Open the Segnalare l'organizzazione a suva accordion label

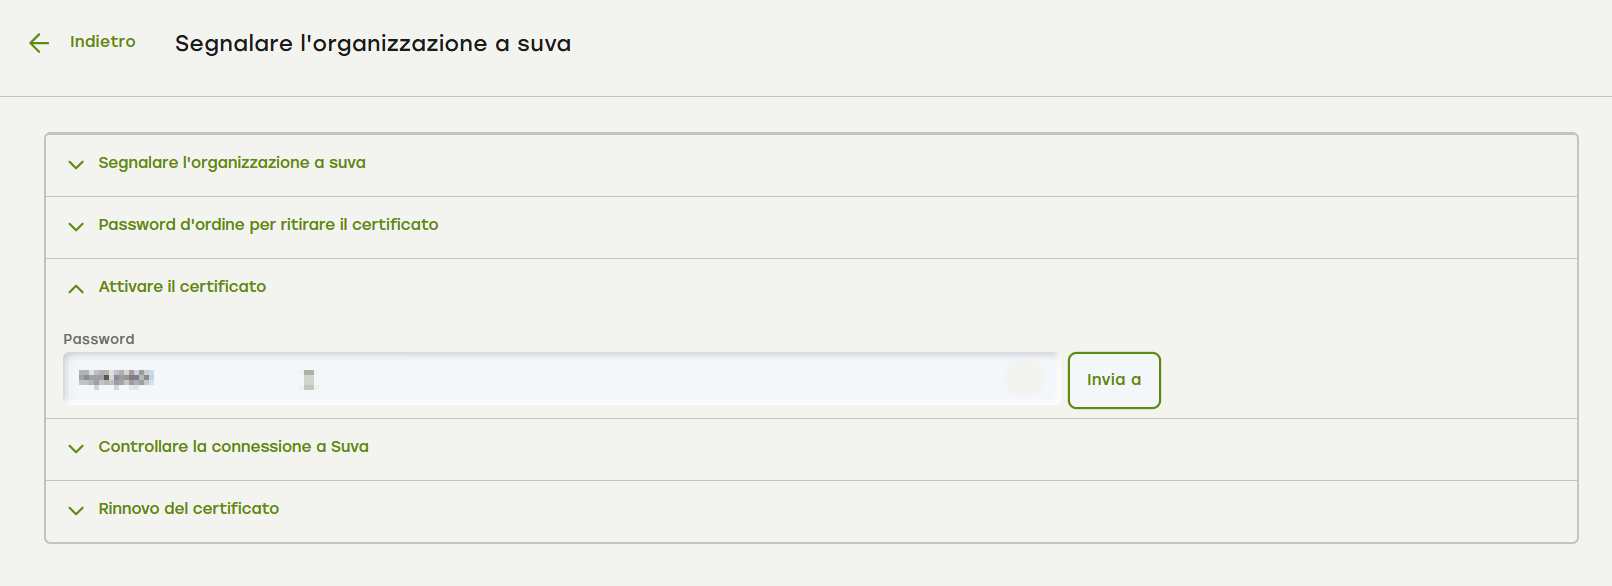(x=231, y=163)
